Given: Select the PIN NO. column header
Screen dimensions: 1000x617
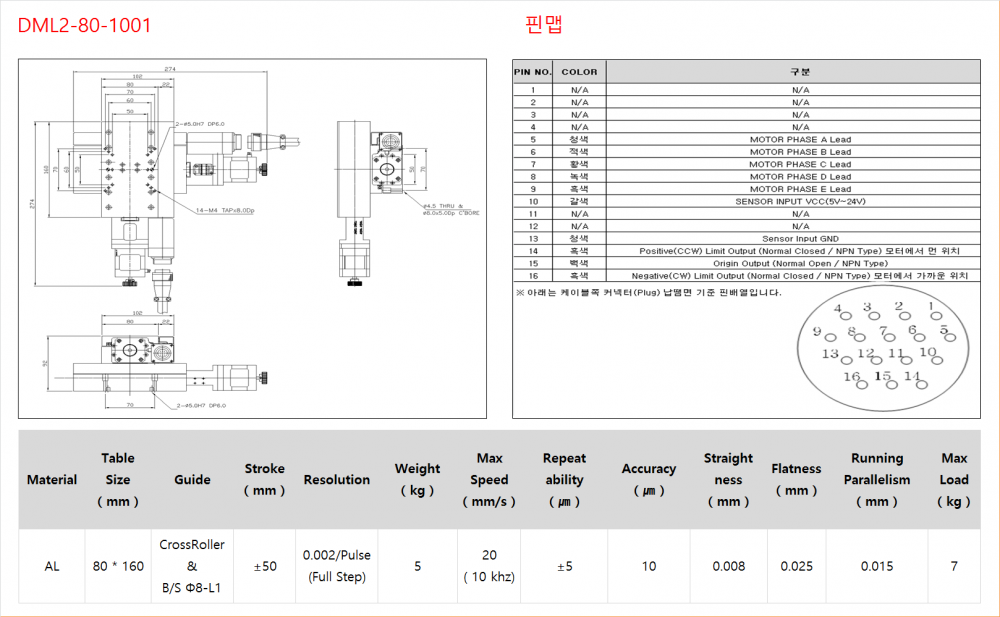Looking at the screenshot, I should (532, 72).
